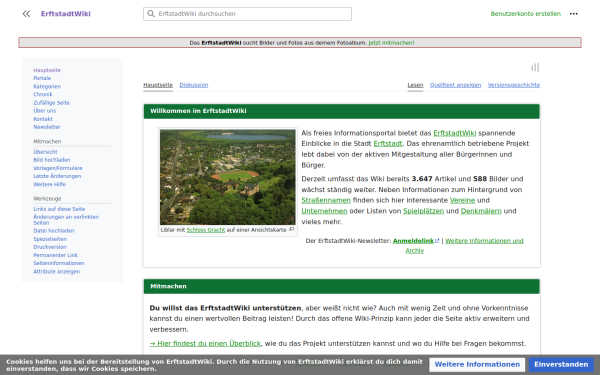Follow the Unternehmen link
This screenshot has height=375, width=600.
click(324, 211)
